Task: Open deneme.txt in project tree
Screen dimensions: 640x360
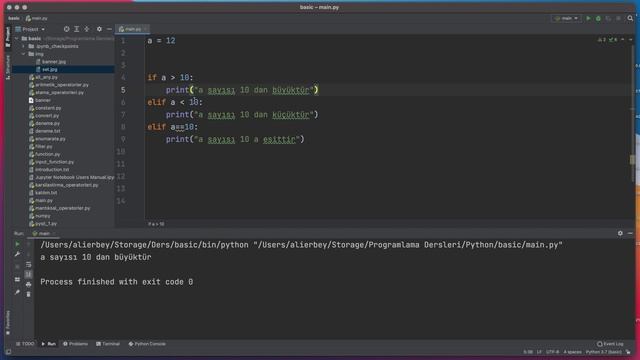Action: (x=47, y=131)
